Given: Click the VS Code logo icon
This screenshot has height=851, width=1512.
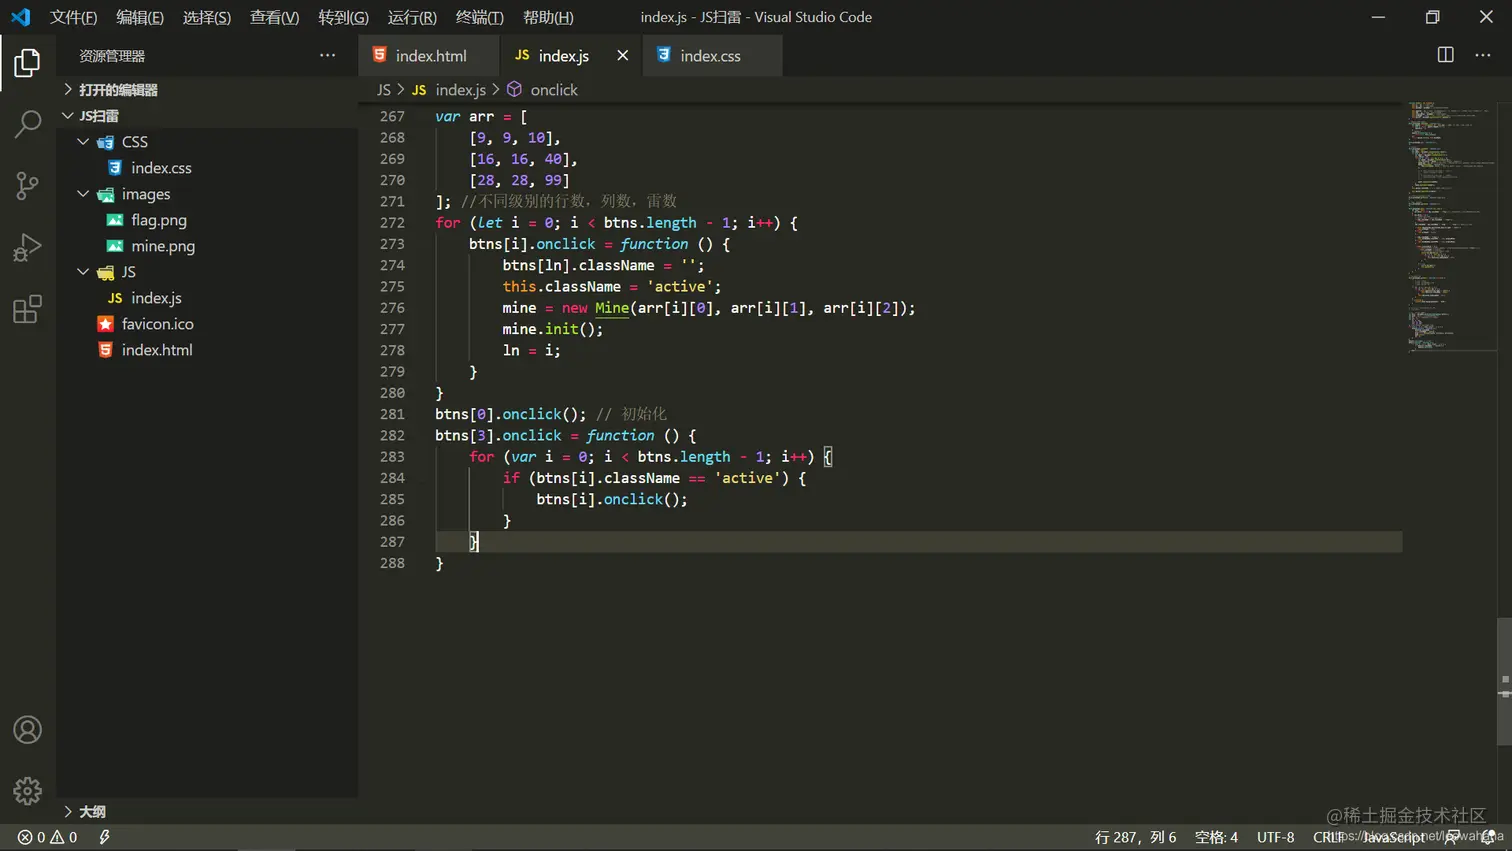Looking at the screenshot, I should pos(20,17).
